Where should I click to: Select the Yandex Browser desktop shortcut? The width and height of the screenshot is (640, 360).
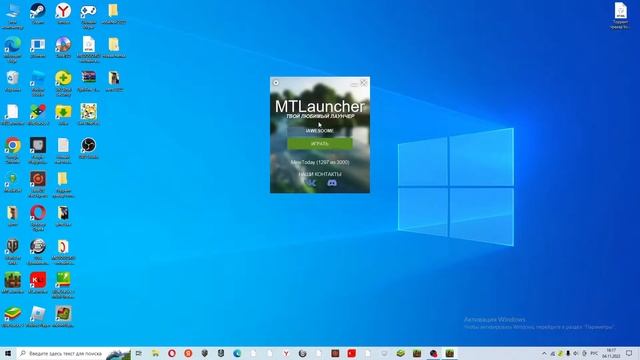click(x=63, y=13)
